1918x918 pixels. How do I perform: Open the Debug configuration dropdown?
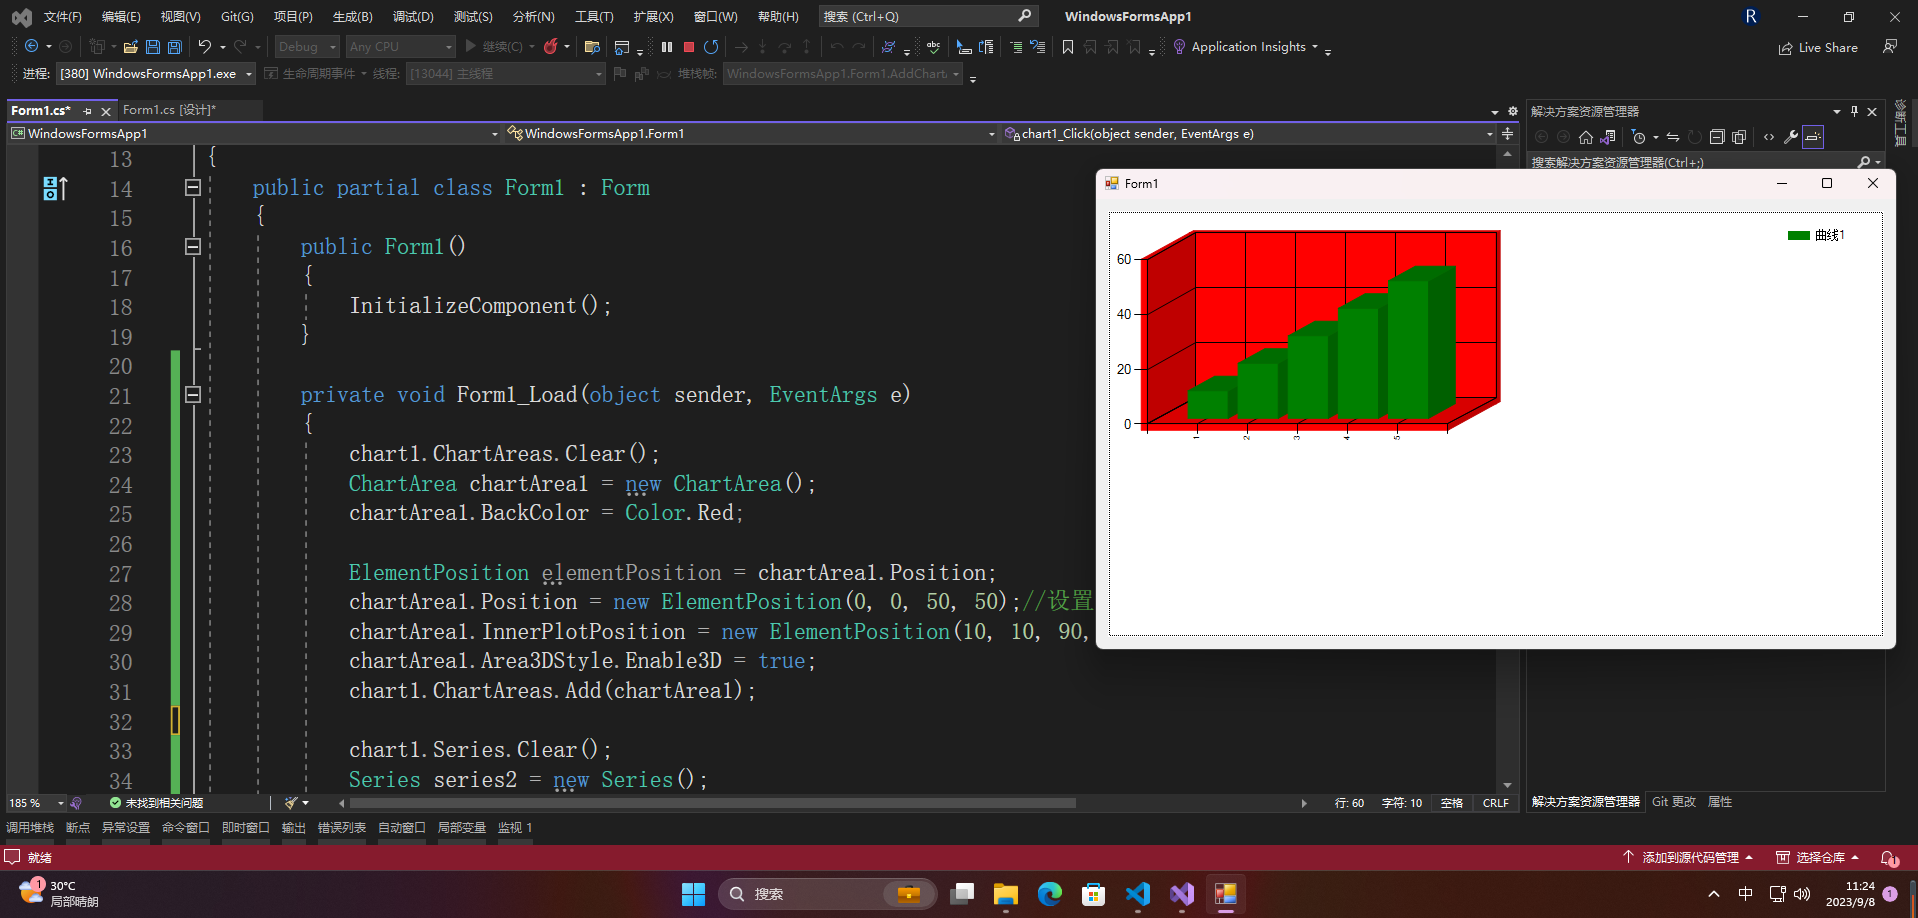308,47
